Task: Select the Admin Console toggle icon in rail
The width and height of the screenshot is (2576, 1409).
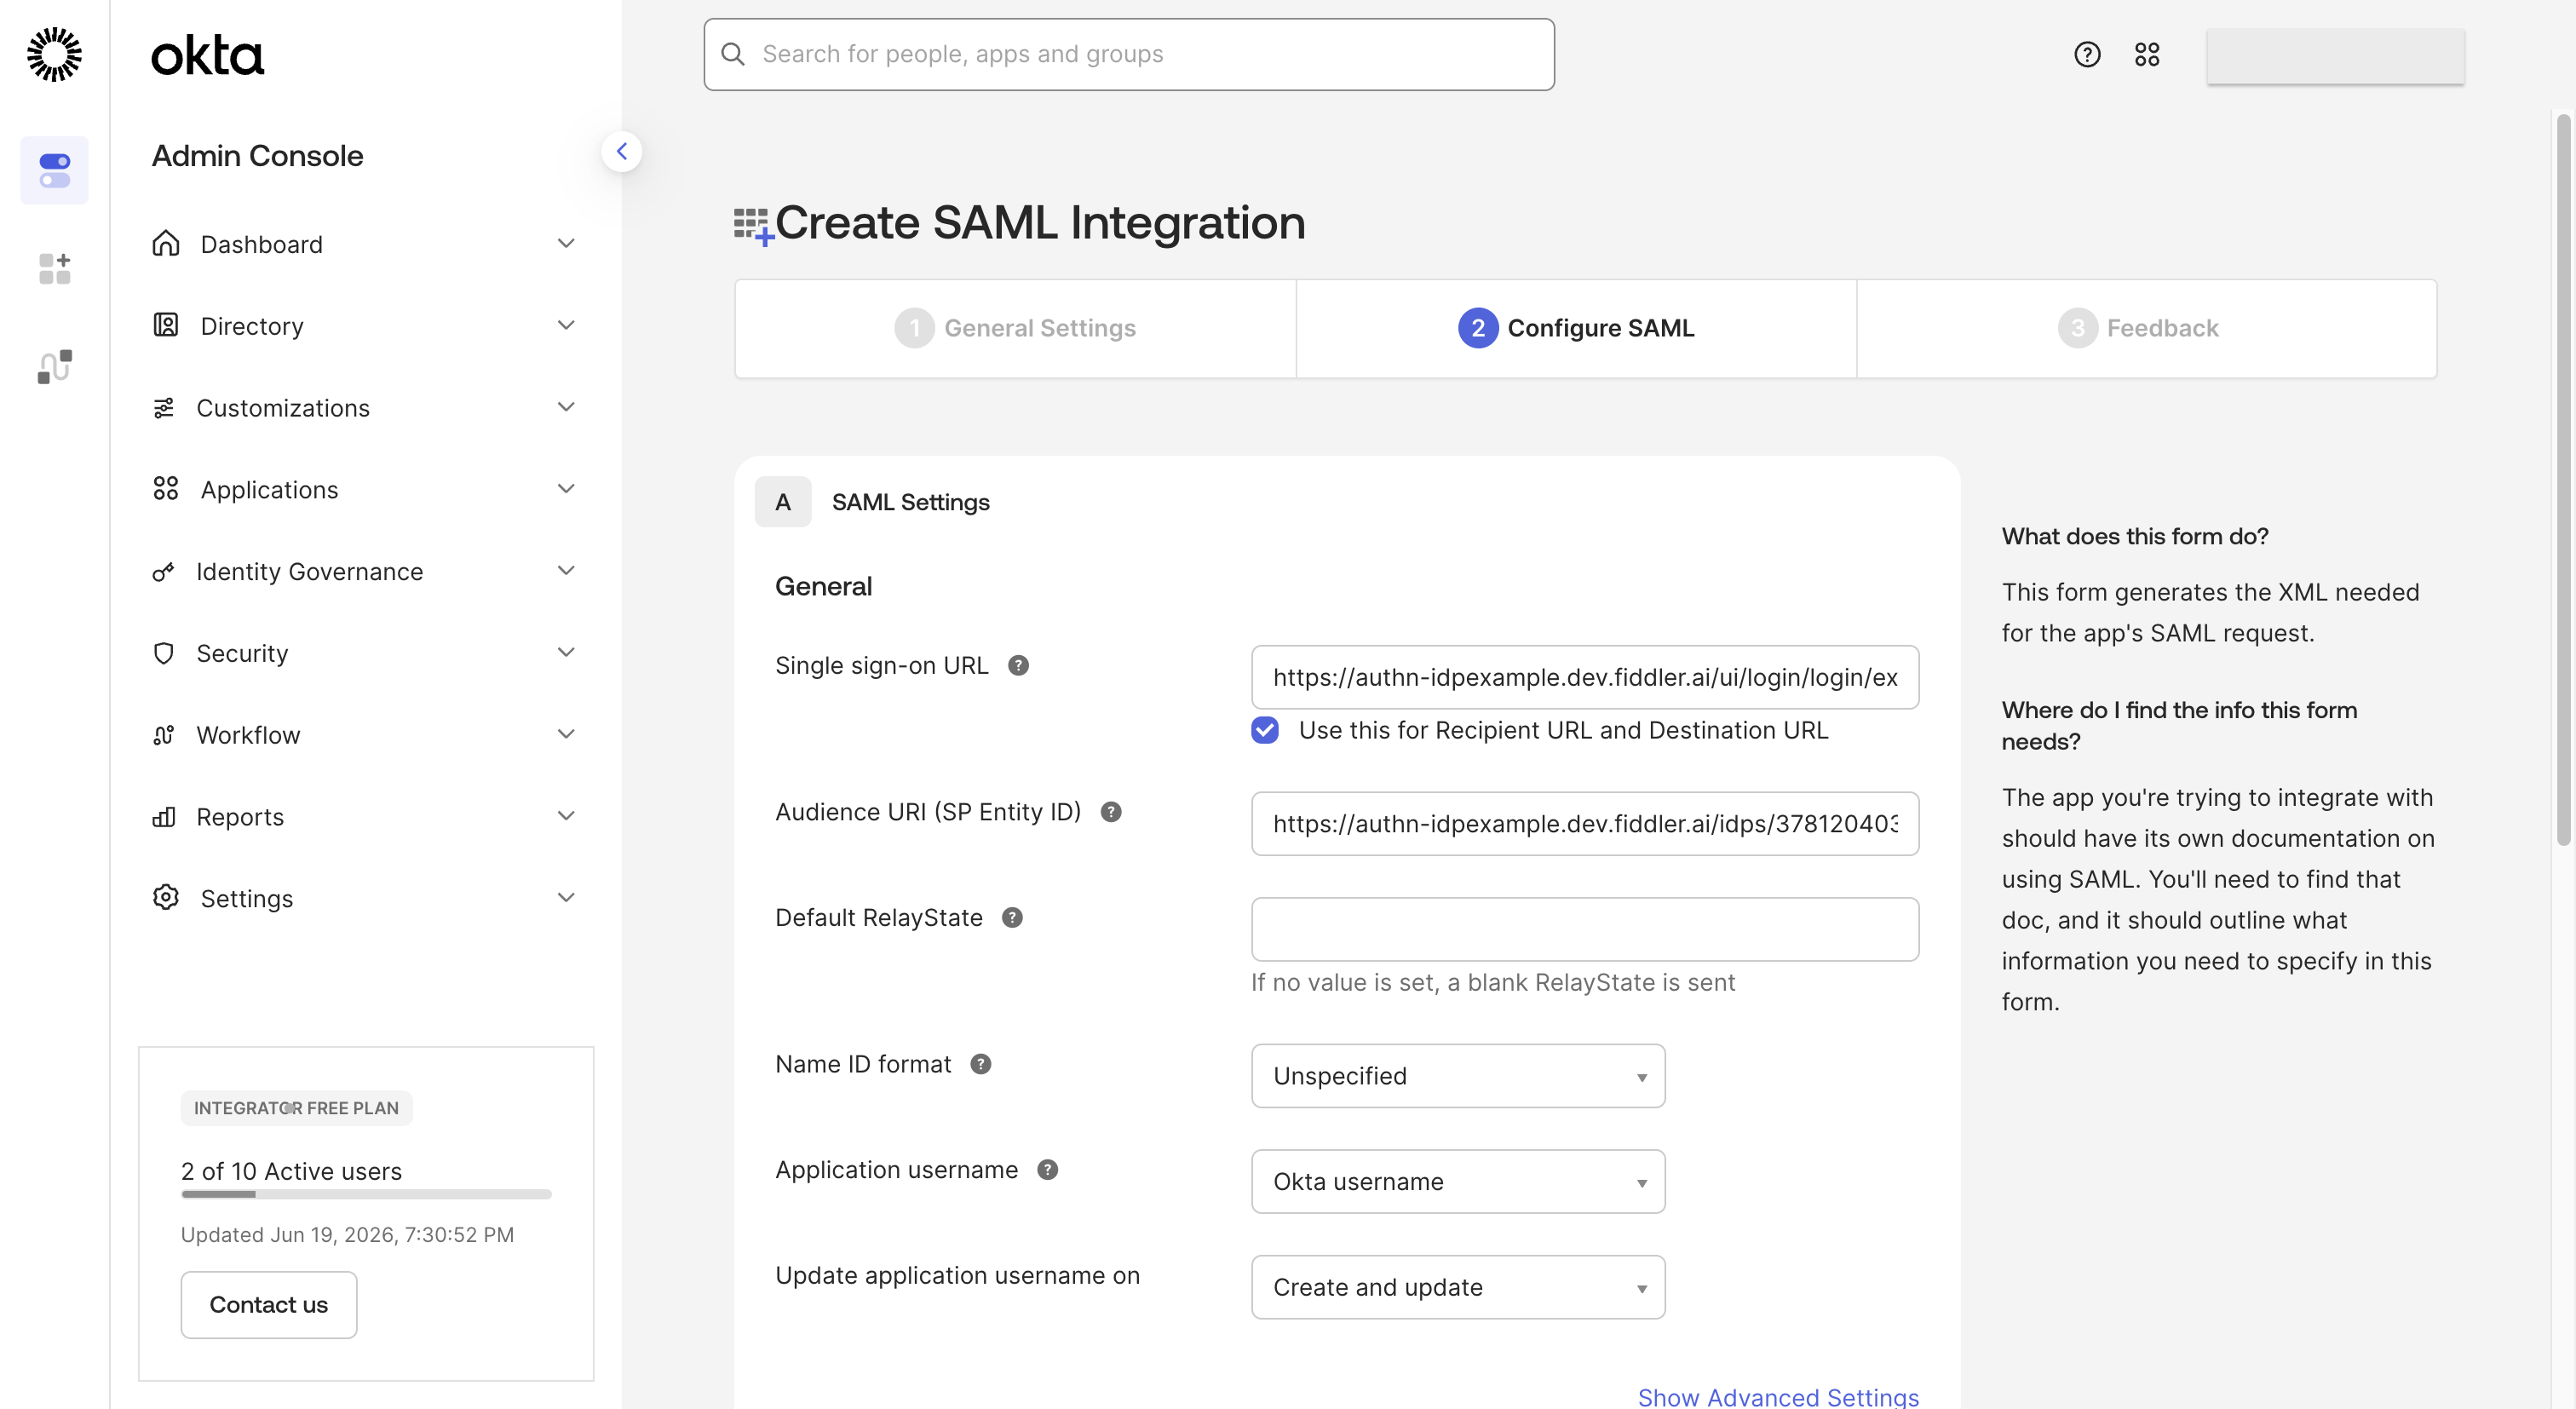Action: click(x=54, y=170)
